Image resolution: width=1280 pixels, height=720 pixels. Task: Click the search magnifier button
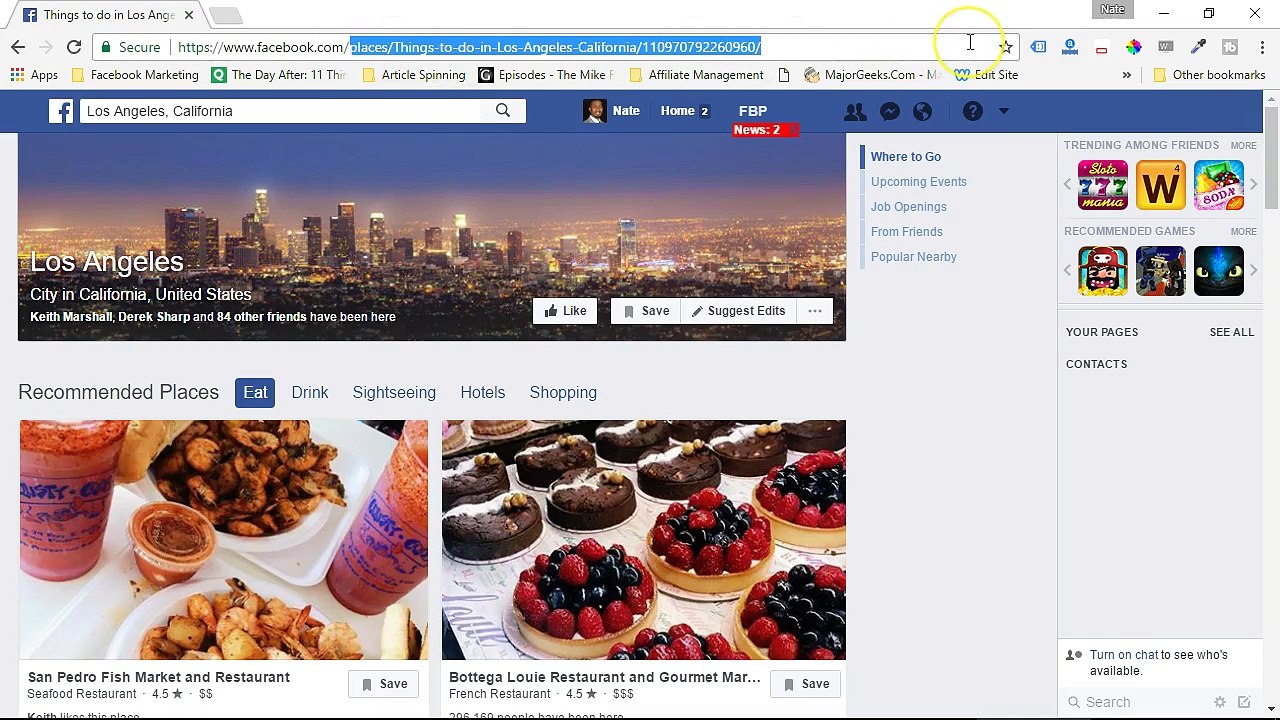pos(503,111)
